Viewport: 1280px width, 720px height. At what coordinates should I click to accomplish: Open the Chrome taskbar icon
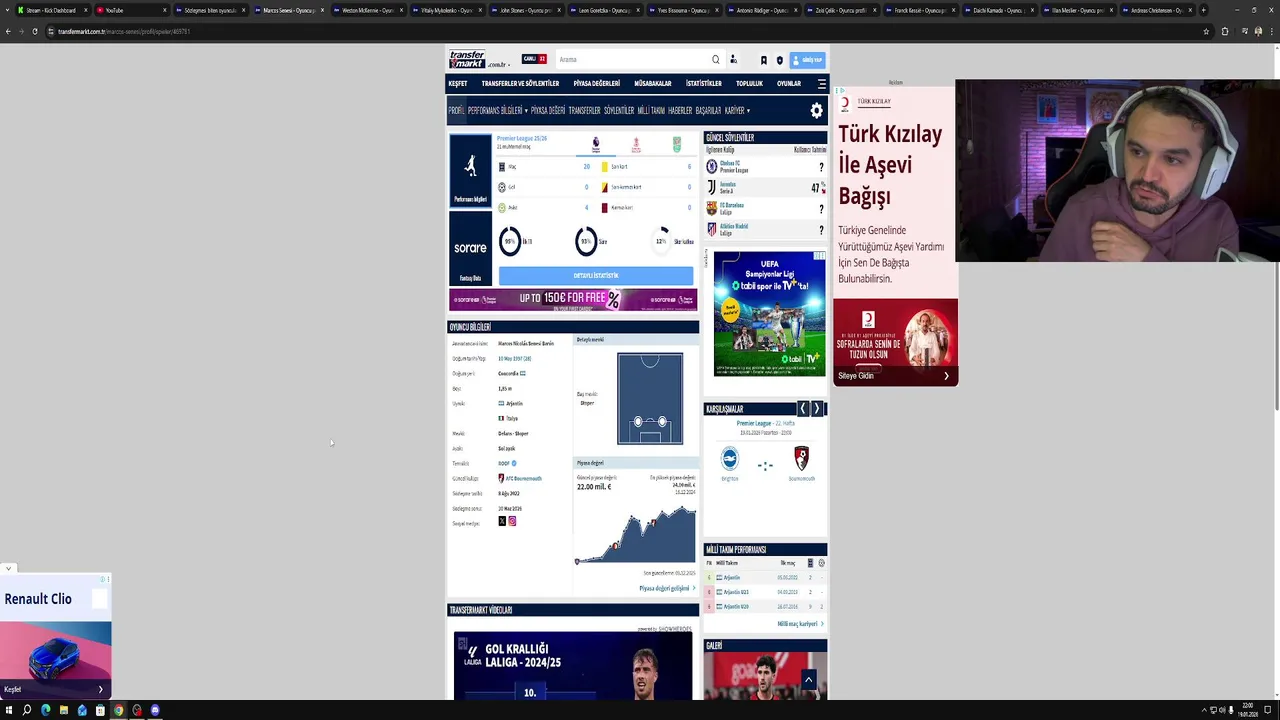click(118, 710)
